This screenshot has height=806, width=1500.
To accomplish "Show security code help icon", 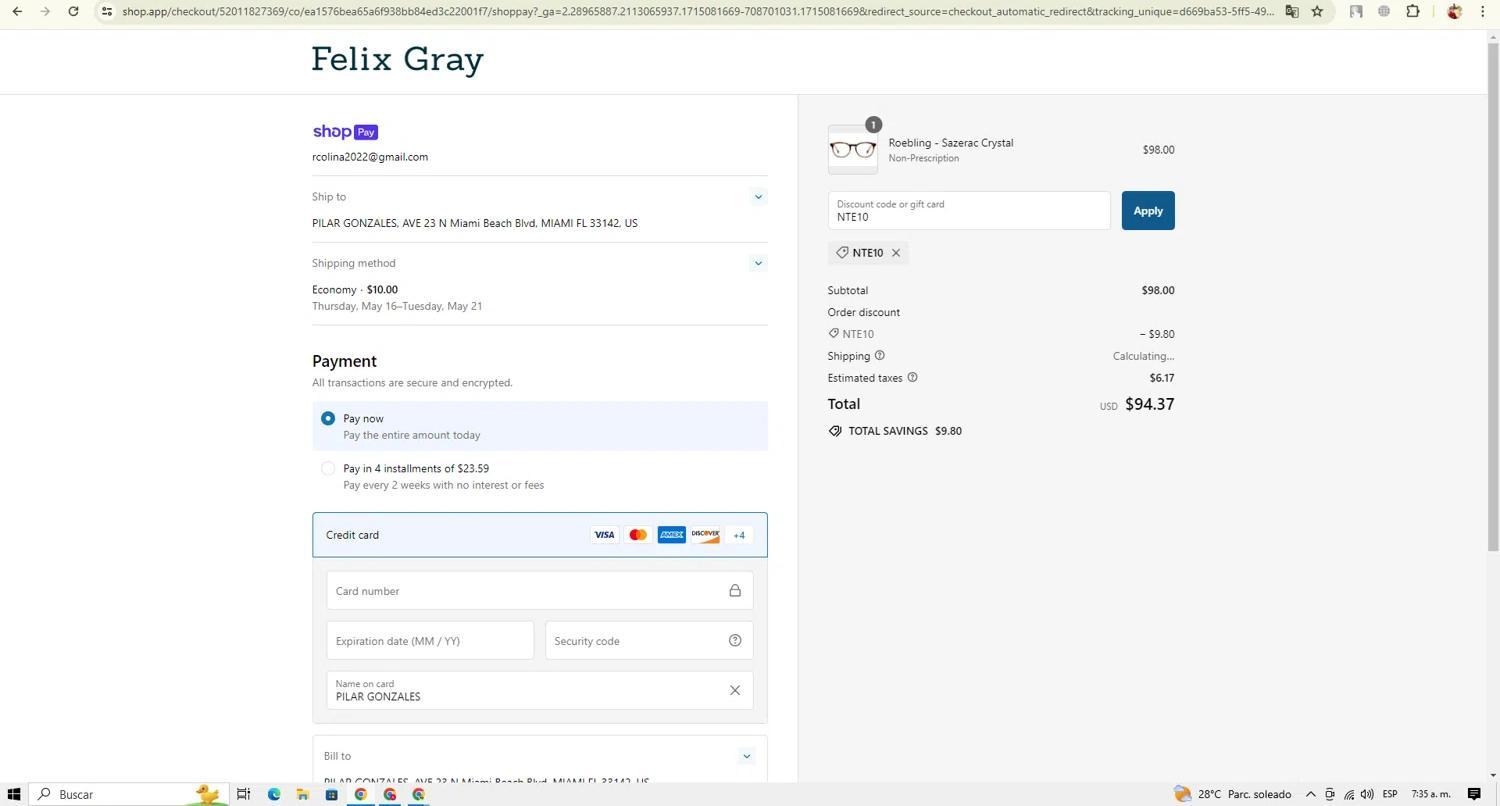I will click(x=735, y=641).
